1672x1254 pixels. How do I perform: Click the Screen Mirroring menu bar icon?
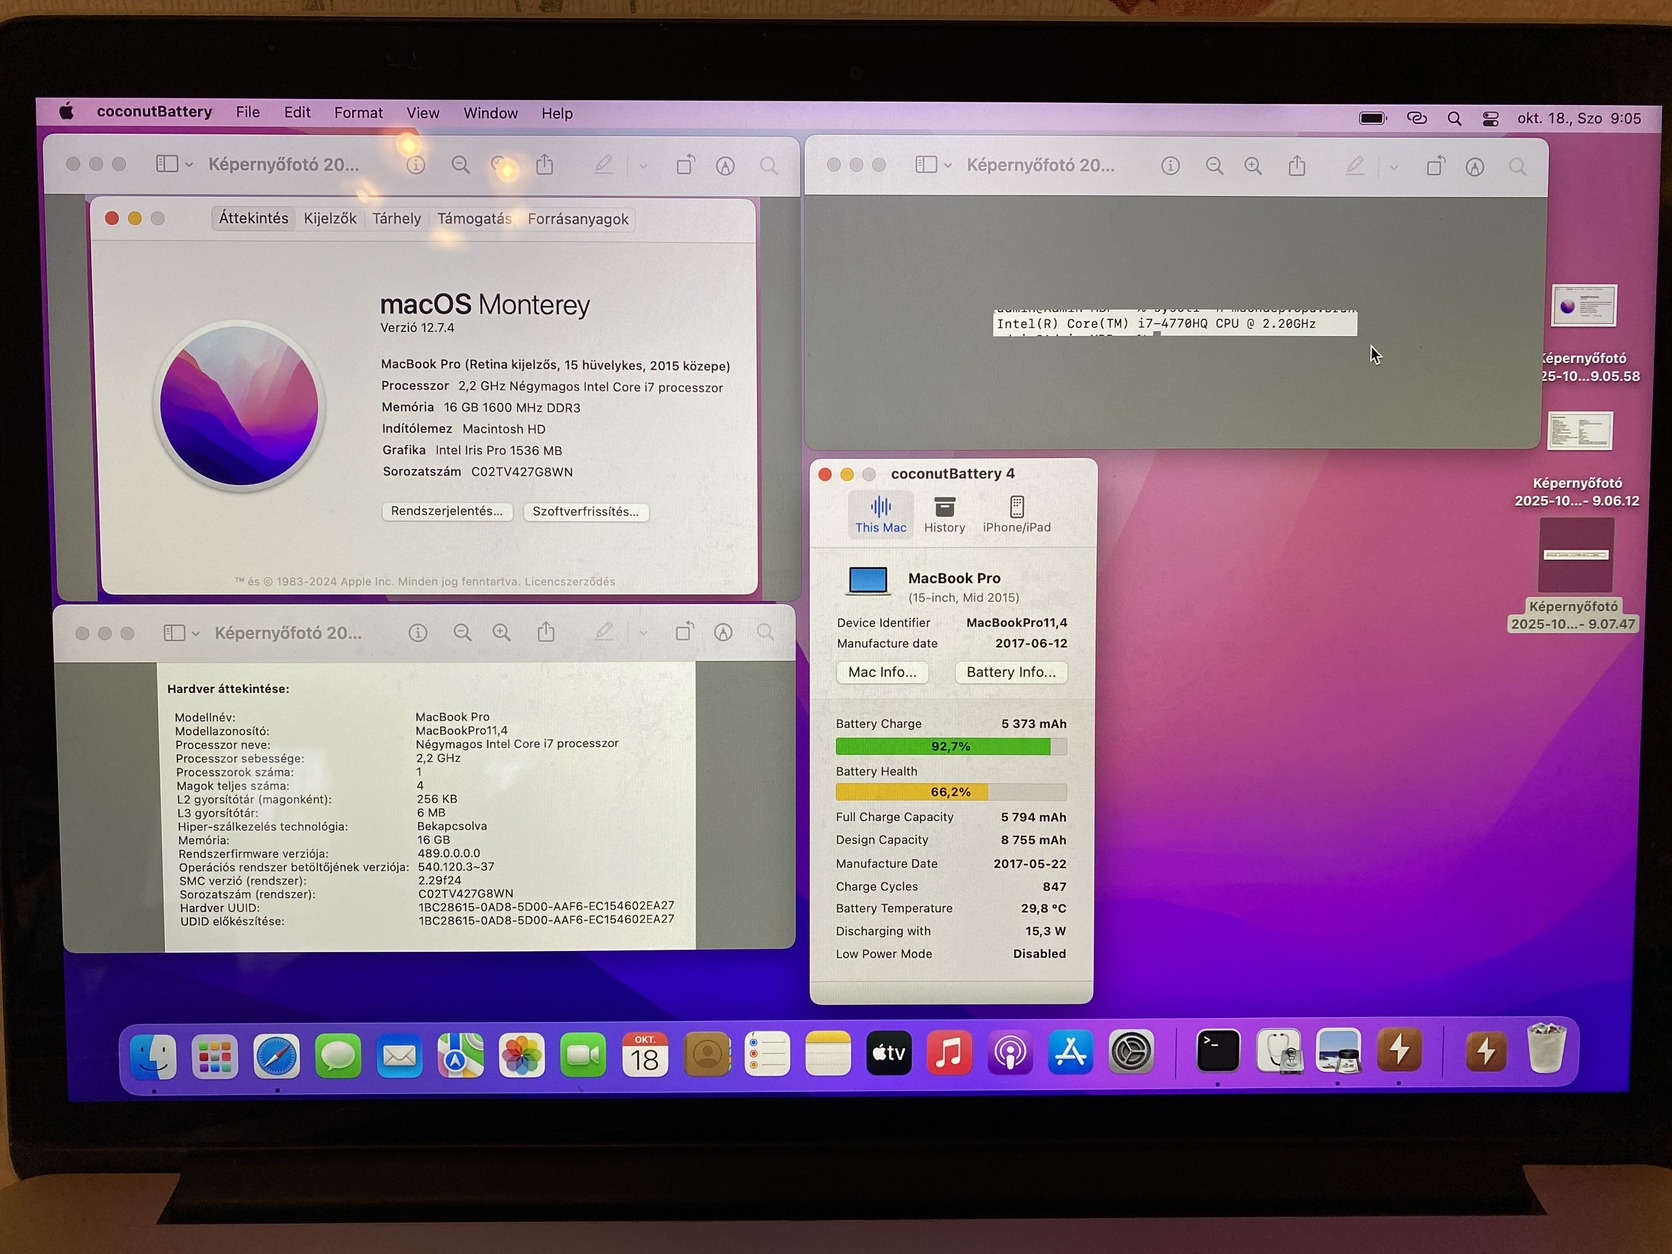pos(1417,118)
